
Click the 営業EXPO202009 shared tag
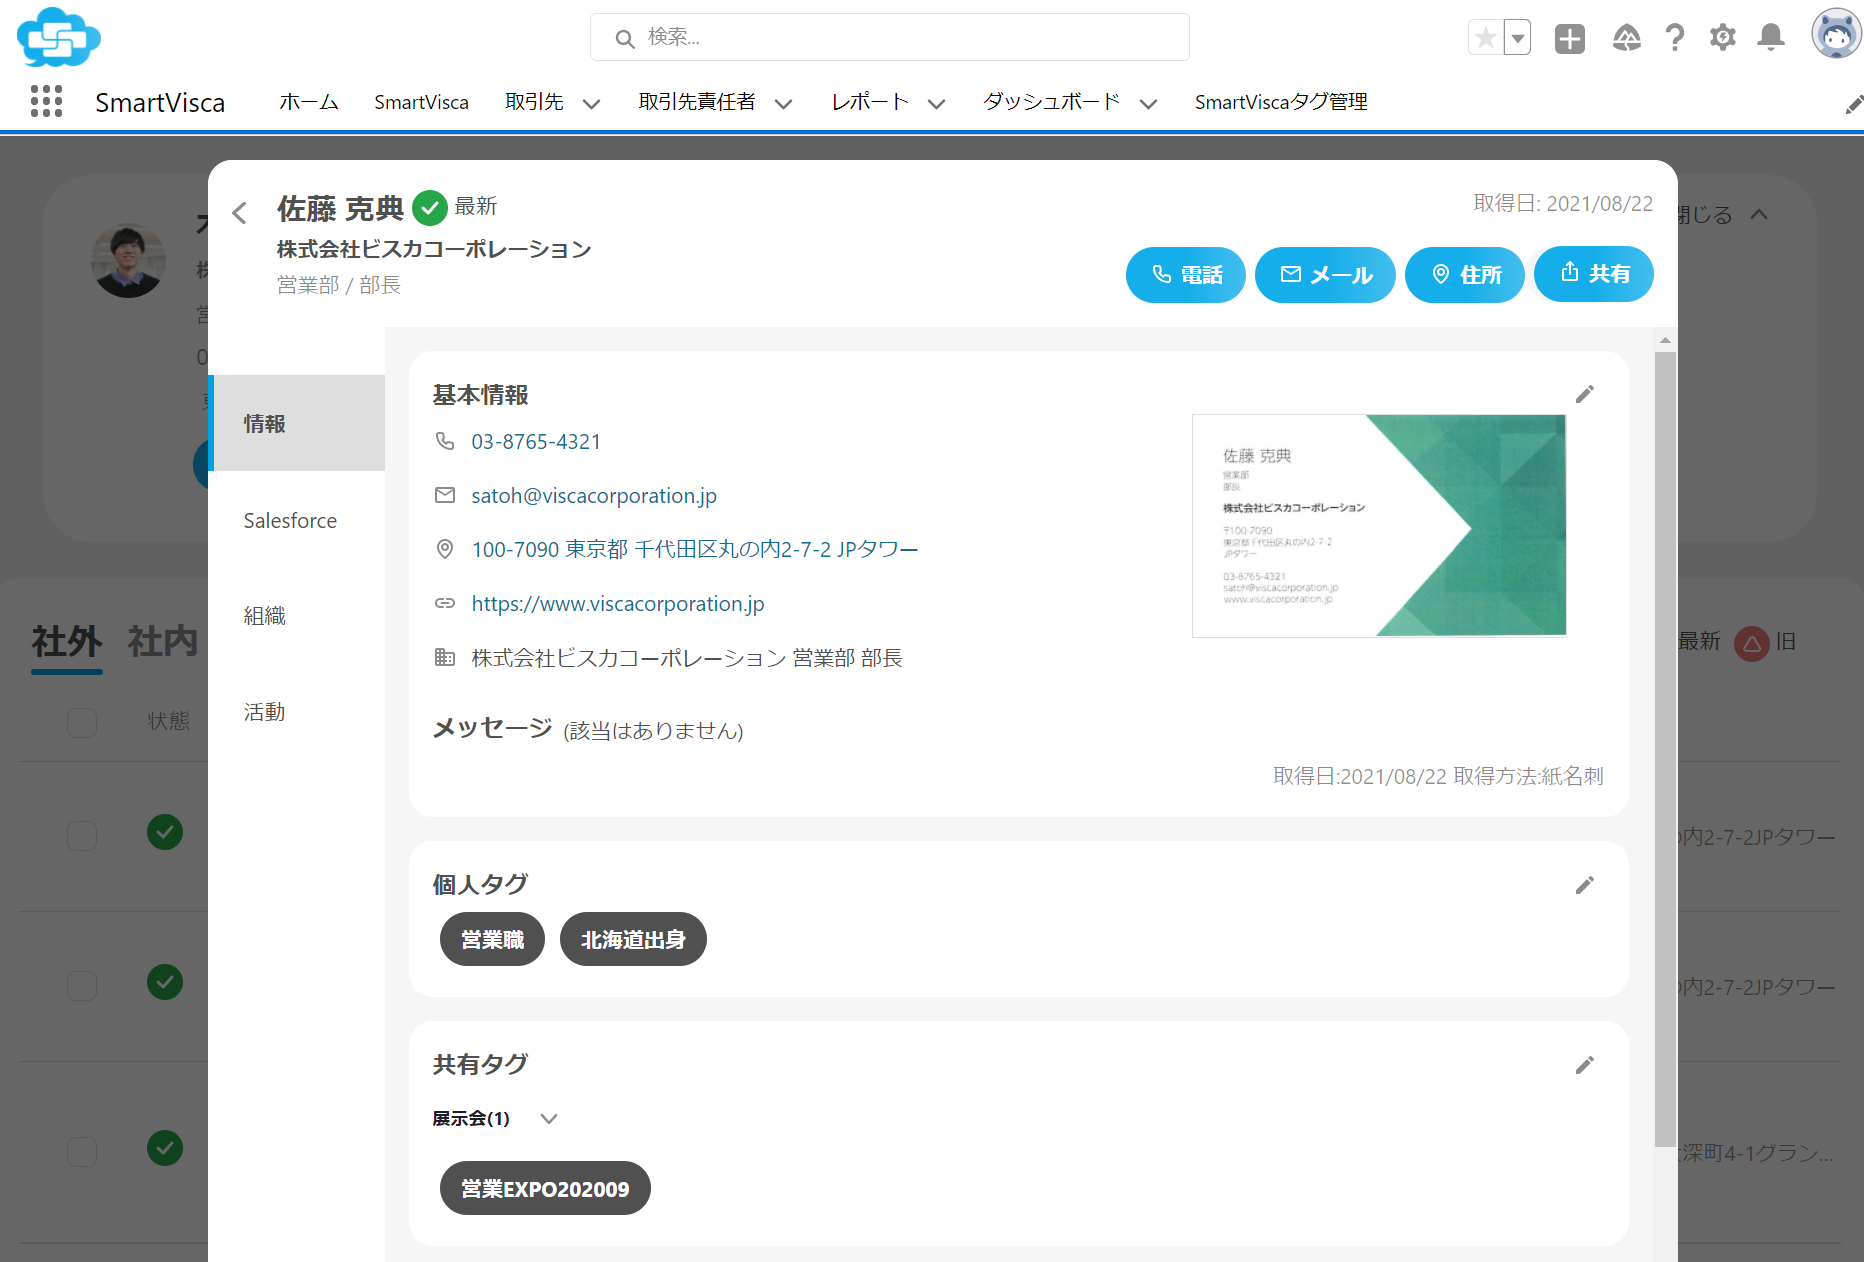click(545, 1188)
